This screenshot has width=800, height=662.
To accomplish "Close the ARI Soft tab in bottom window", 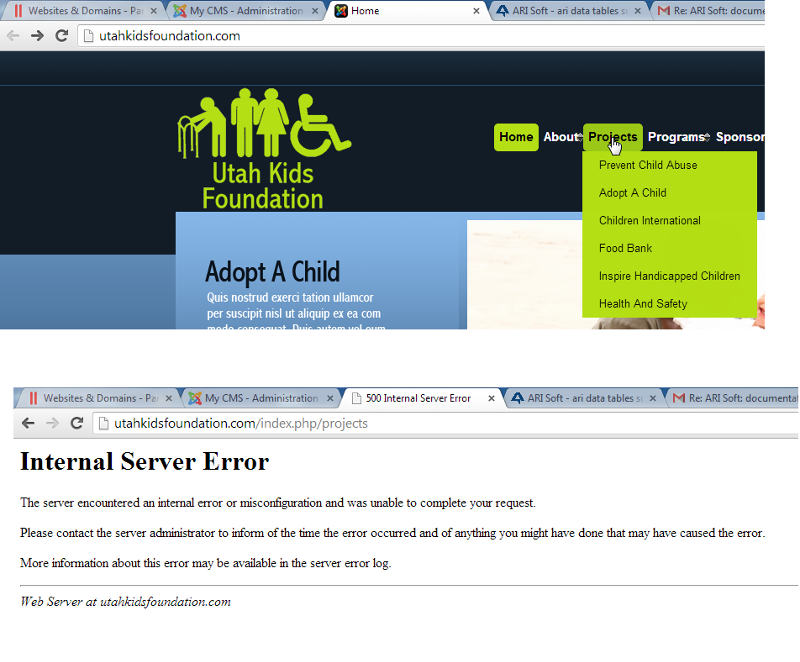I will coord(653,398).
